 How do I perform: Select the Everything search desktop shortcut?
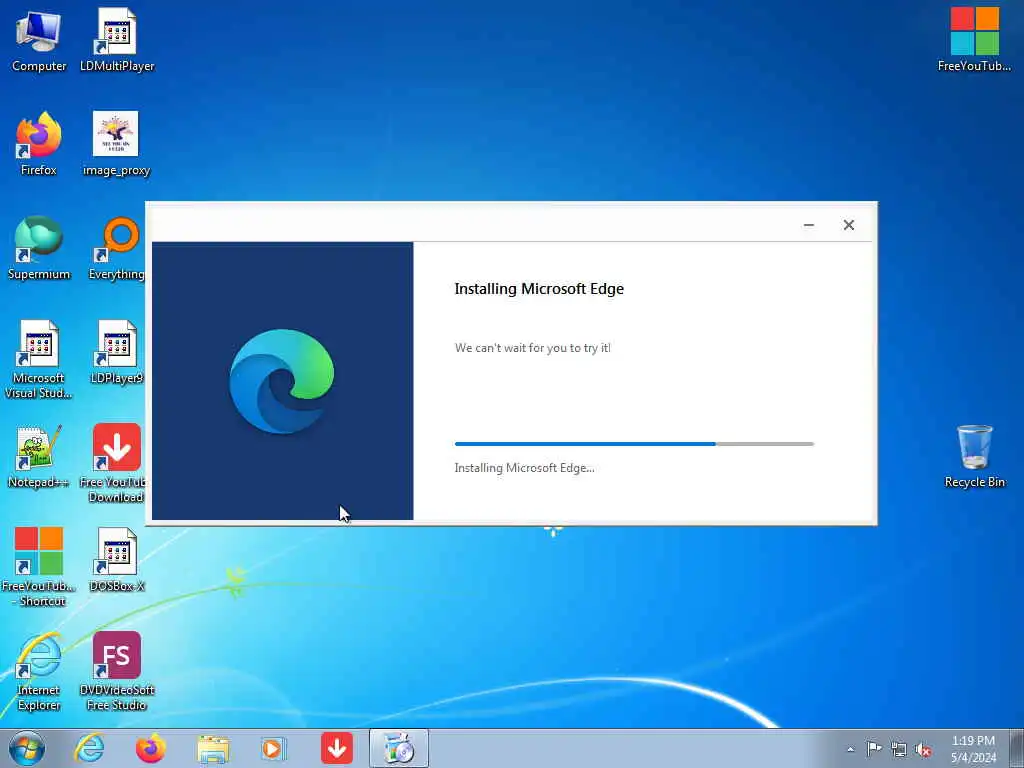coord(117,248)
